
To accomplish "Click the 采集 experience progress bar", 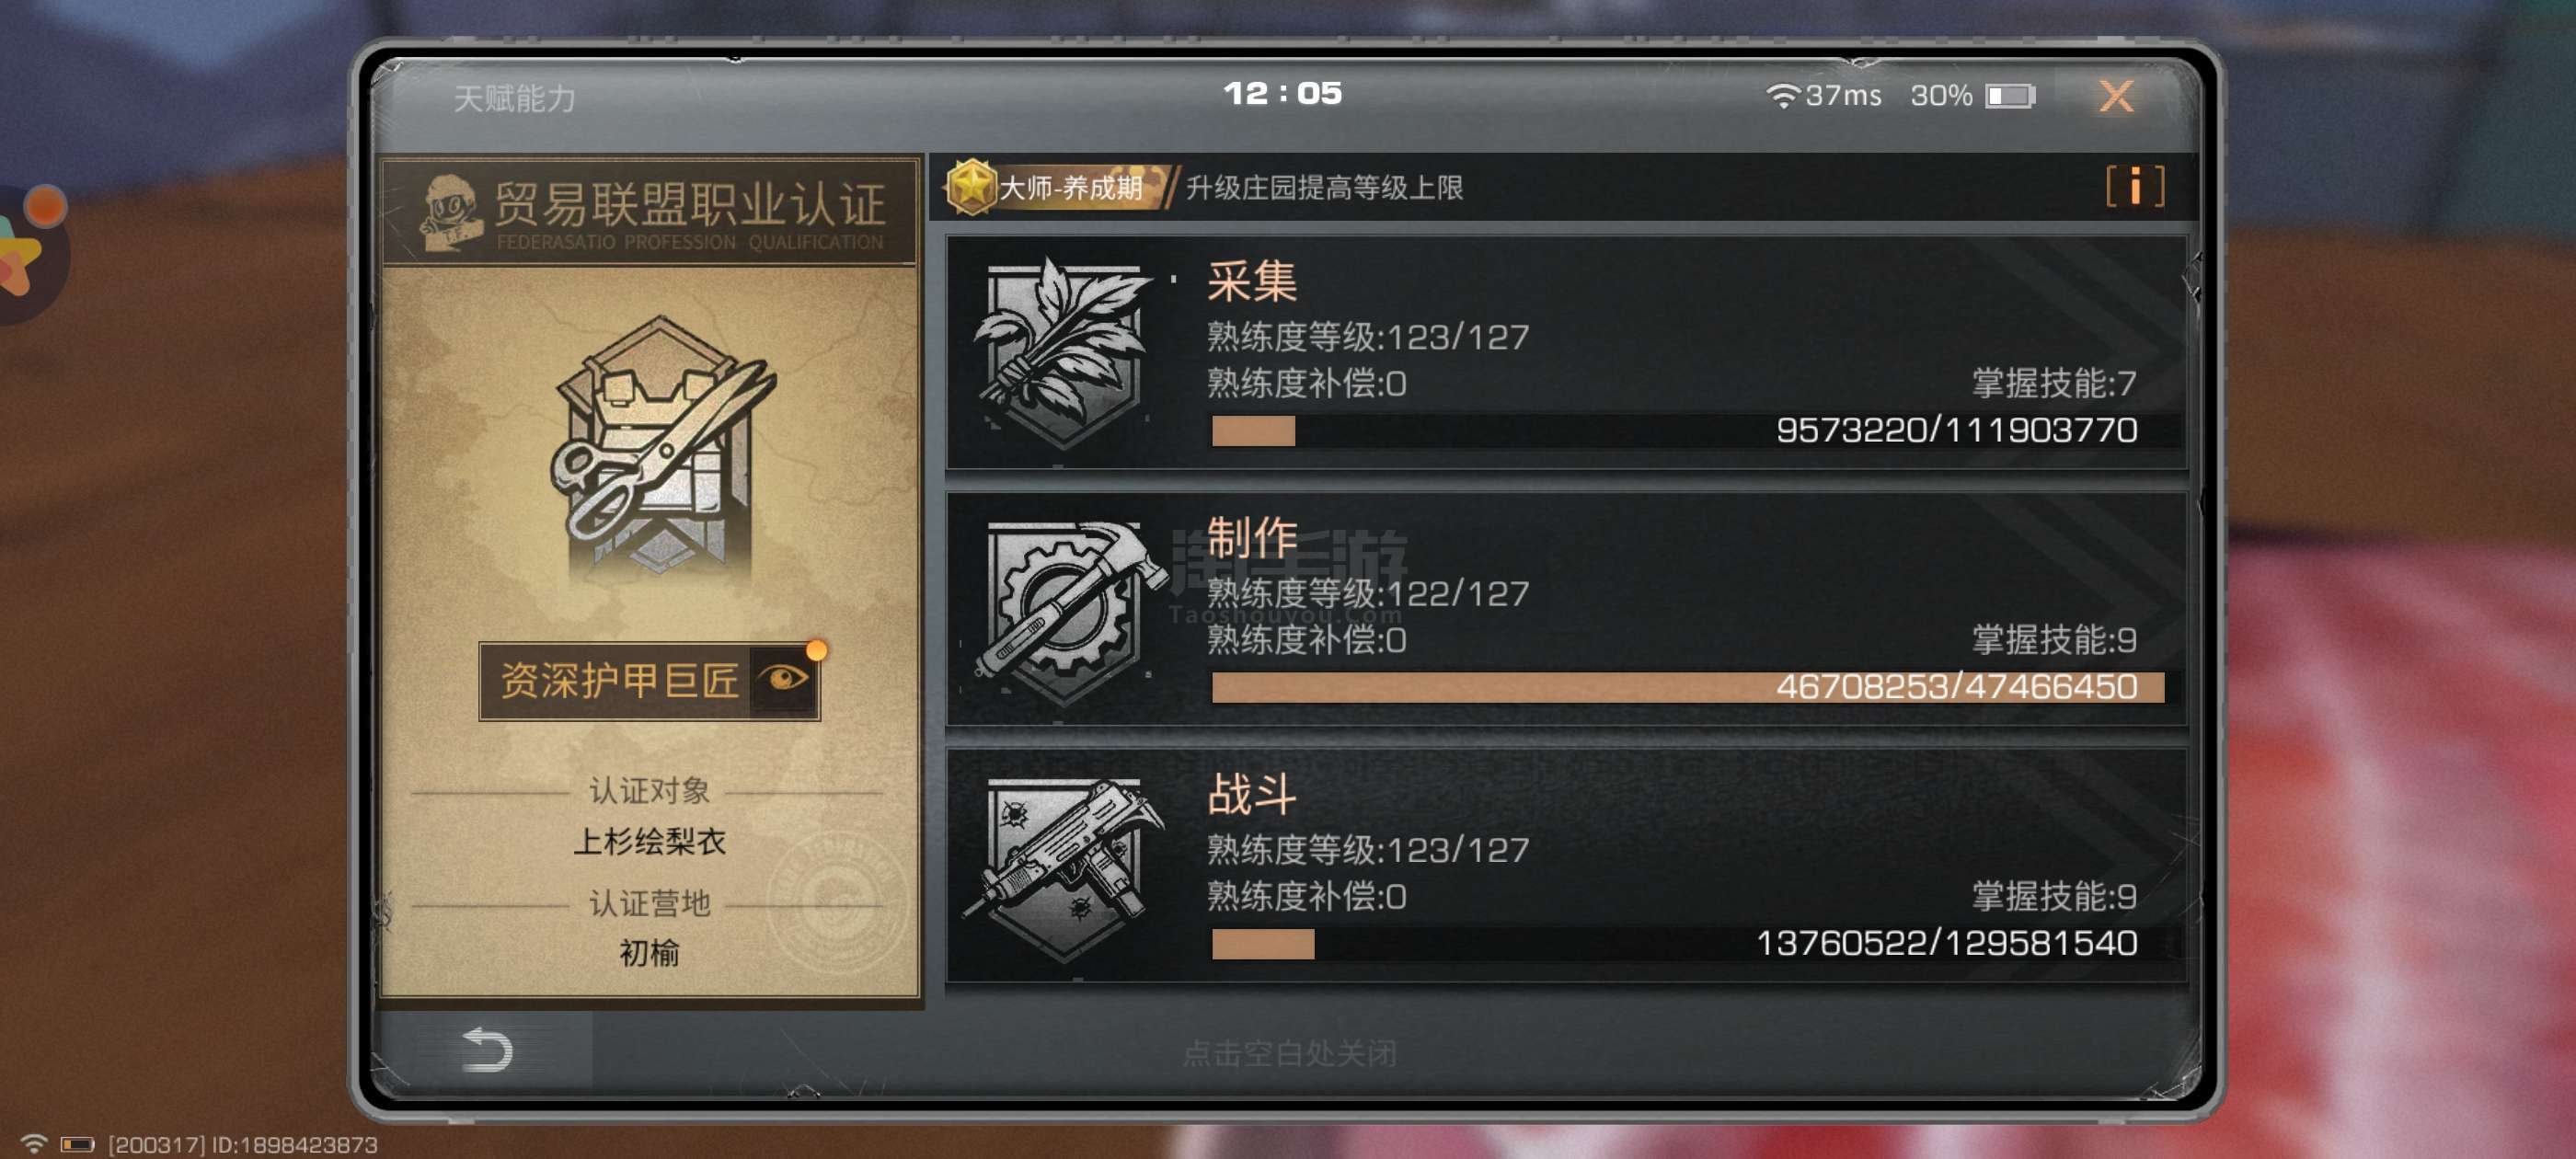I will click(1687, 430).
